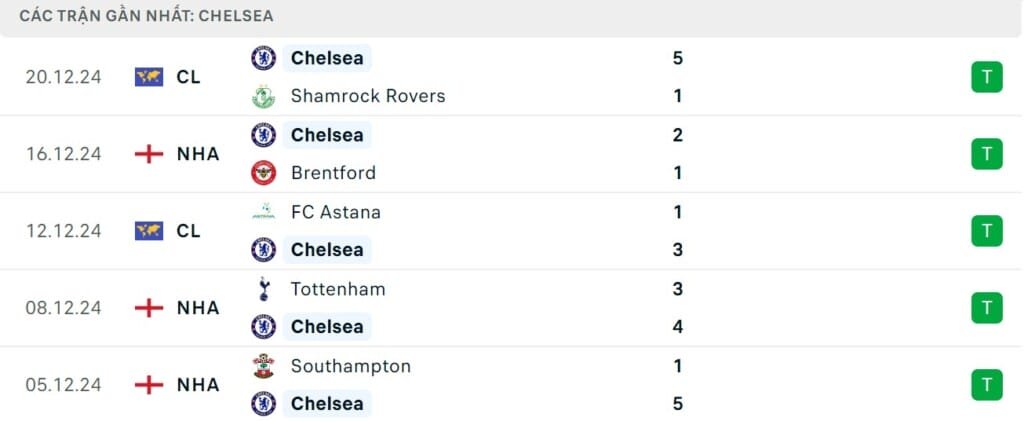Click the CL flag icon for 12.12.24
Screen dimensions: 1024x421
pyautogui.click(x=149, y=231)
